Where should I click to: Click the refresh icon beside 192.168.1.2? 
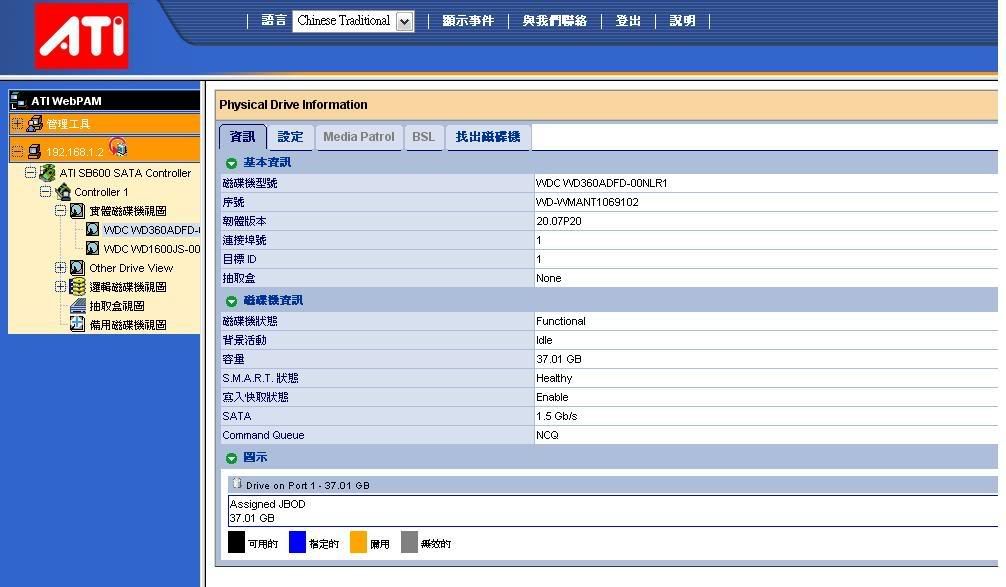[119, 150]
